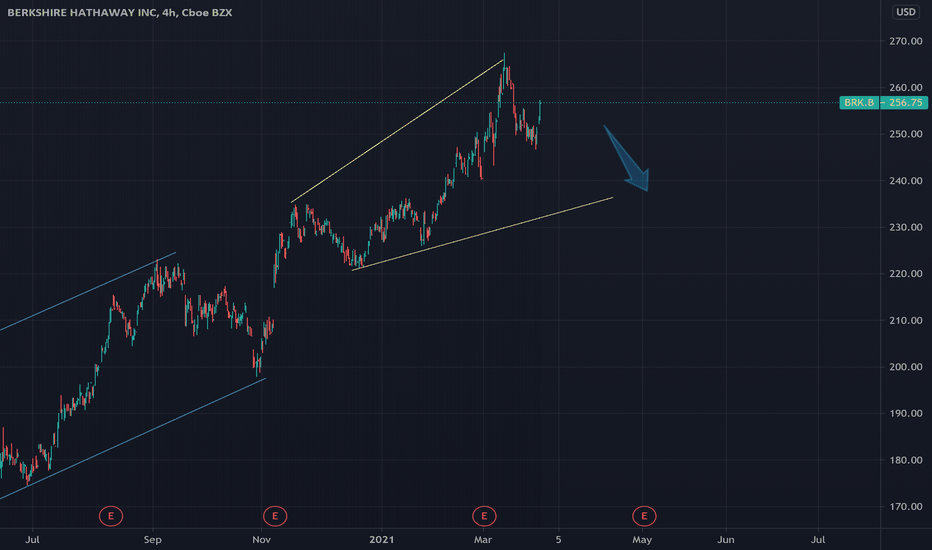Click the 260.00 price axis label
This screenshot has width=932, height=550.
pyautogui.click(x=905, y=87)
